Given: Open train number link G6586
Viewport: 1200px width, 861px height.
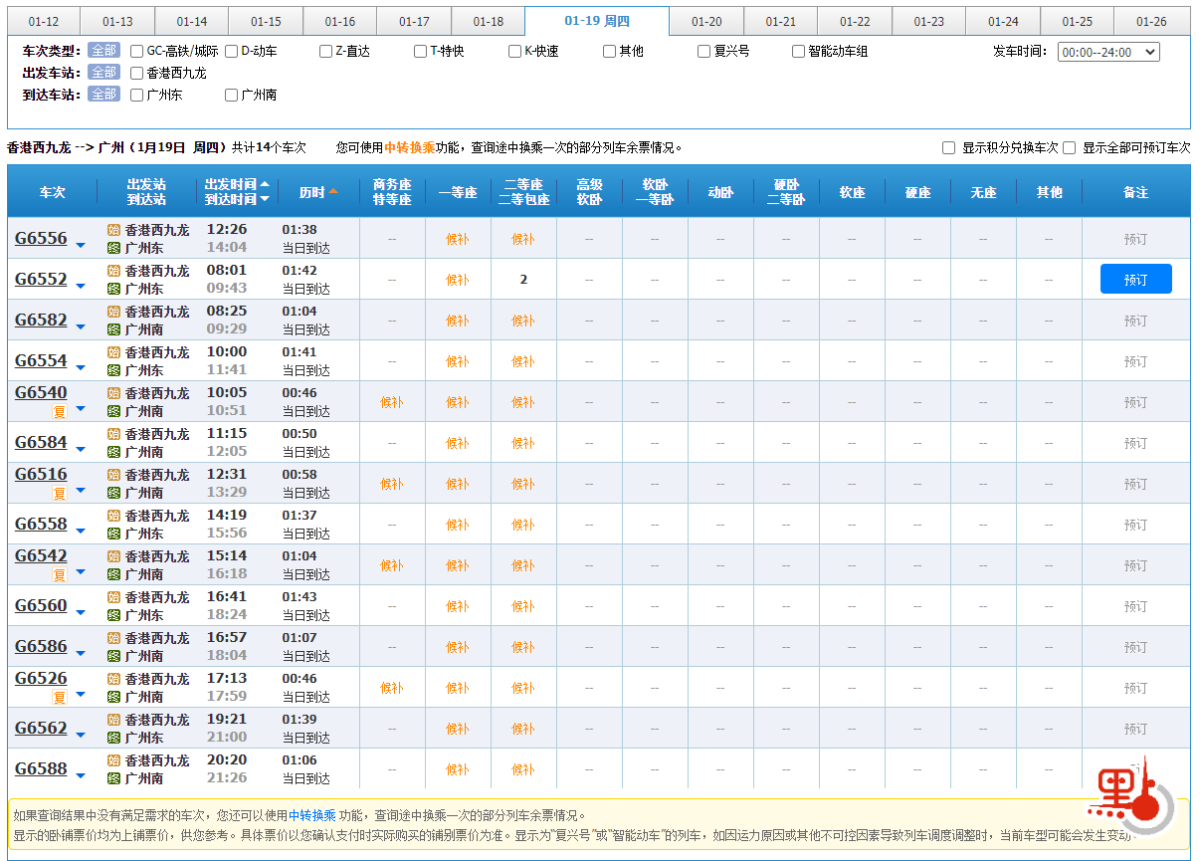Looking at the screenshot, I should [x=41, y=646].
